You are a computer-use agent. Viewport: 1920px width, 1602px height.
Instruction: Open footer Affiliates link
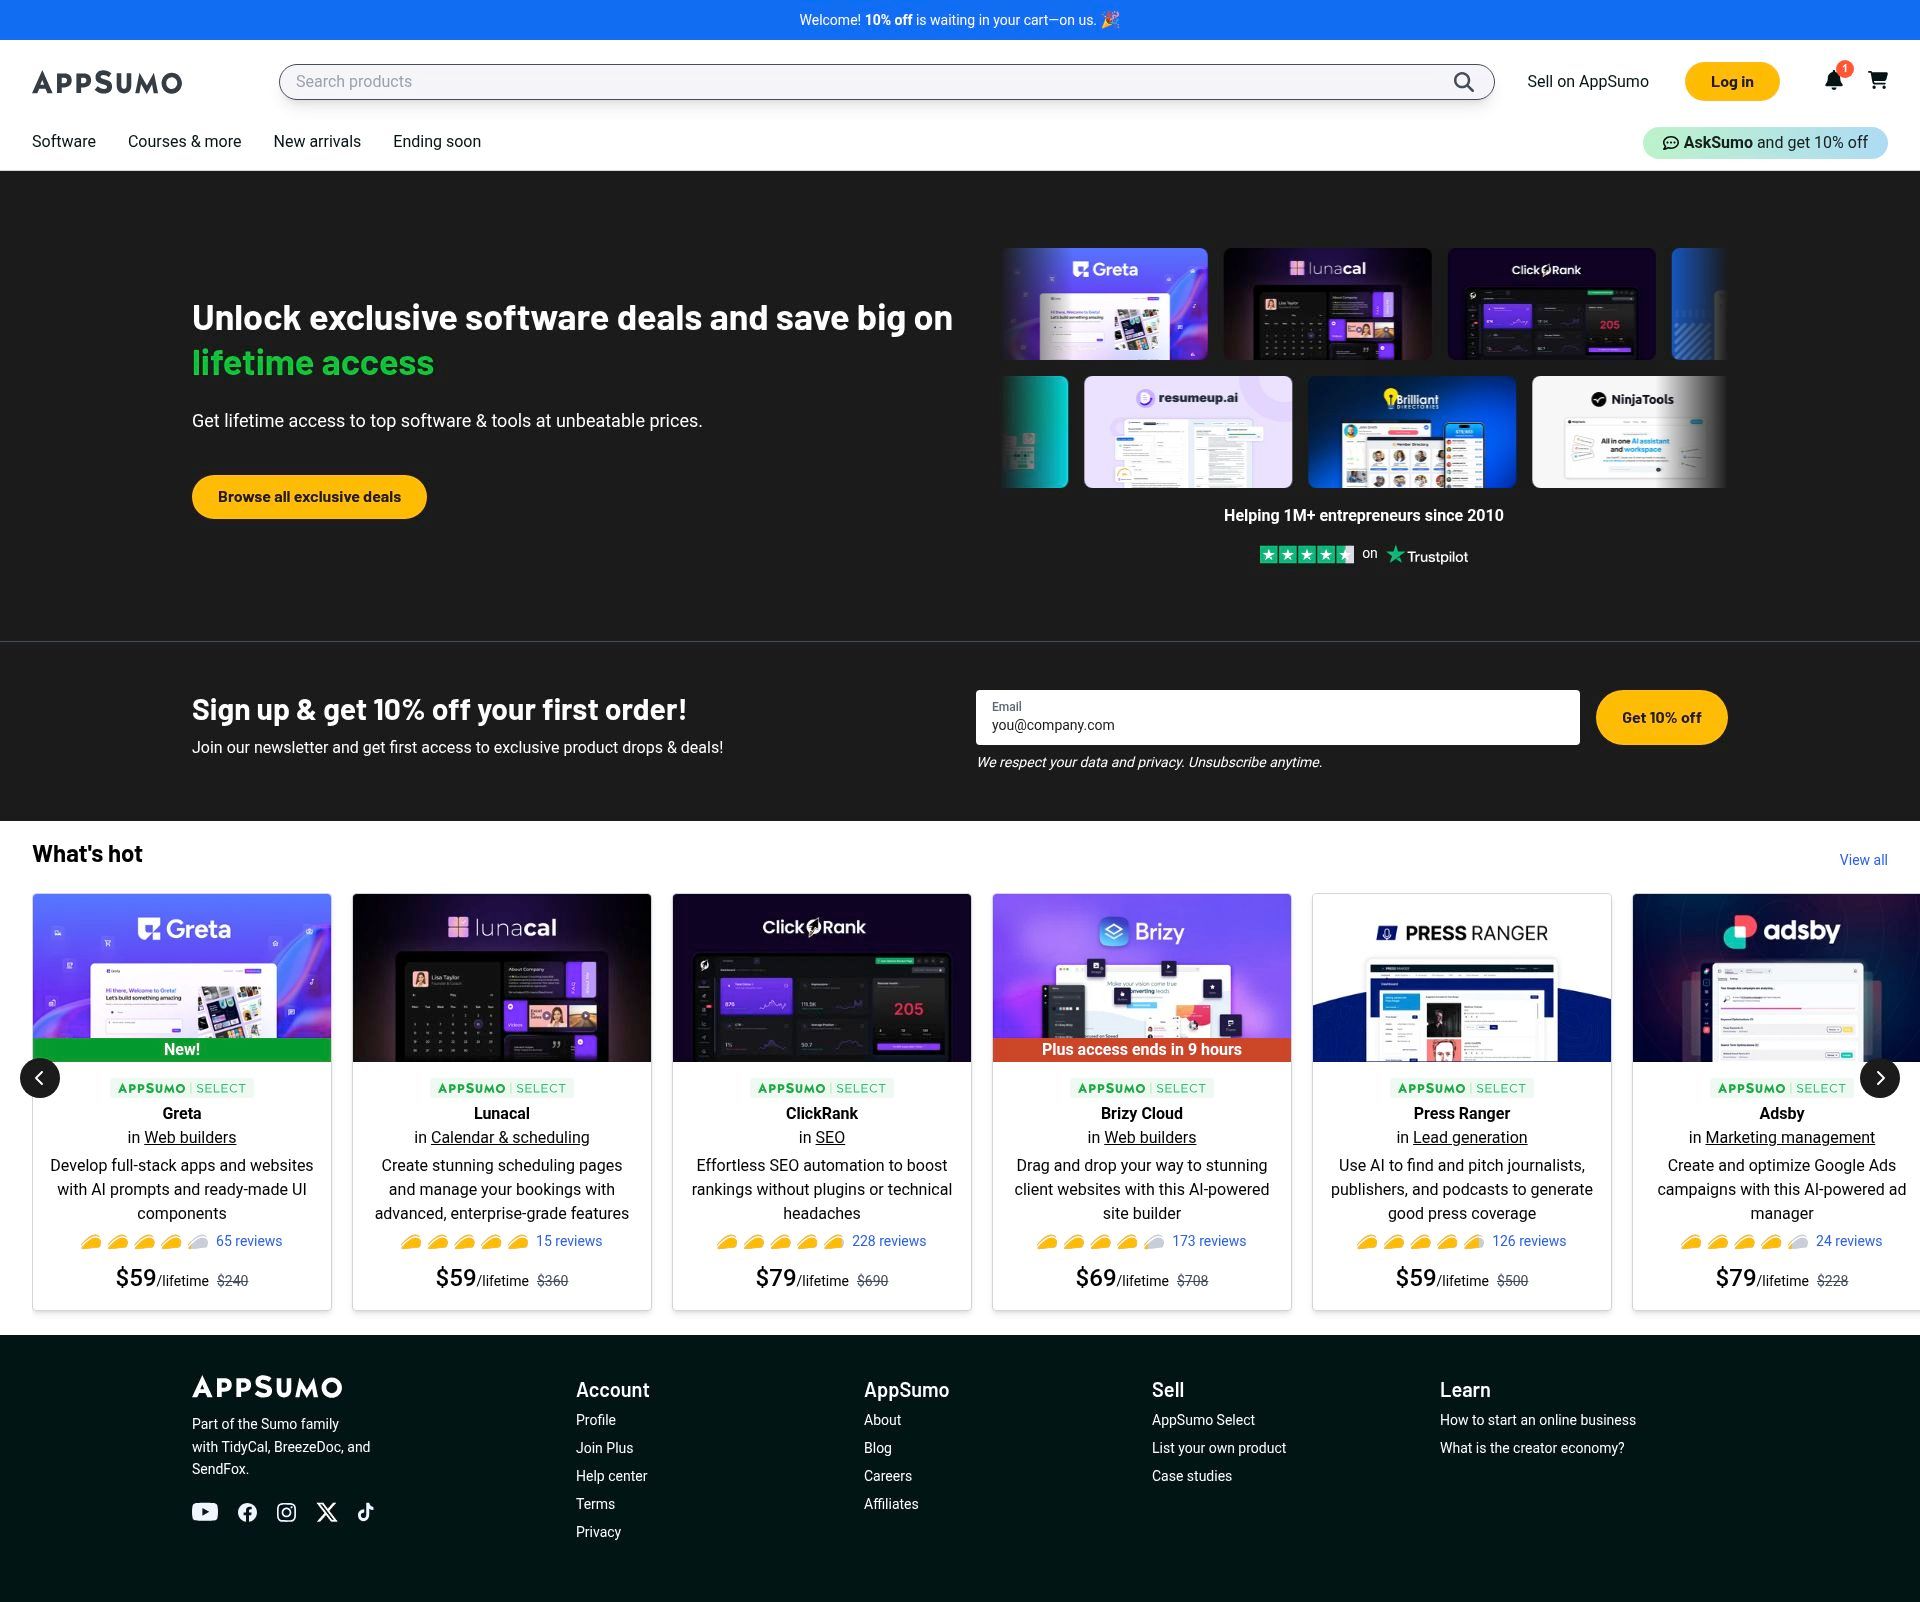click(891, 1504)
